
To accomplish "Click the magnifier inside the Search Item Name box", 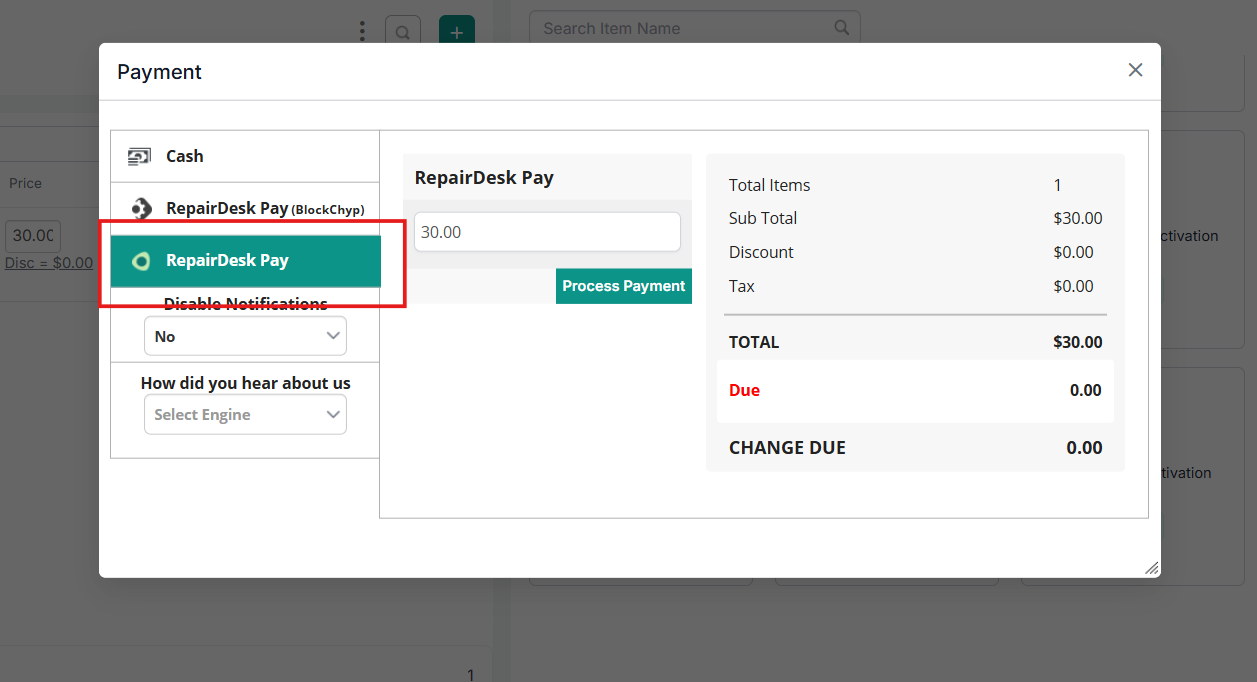I will [840, 27].
